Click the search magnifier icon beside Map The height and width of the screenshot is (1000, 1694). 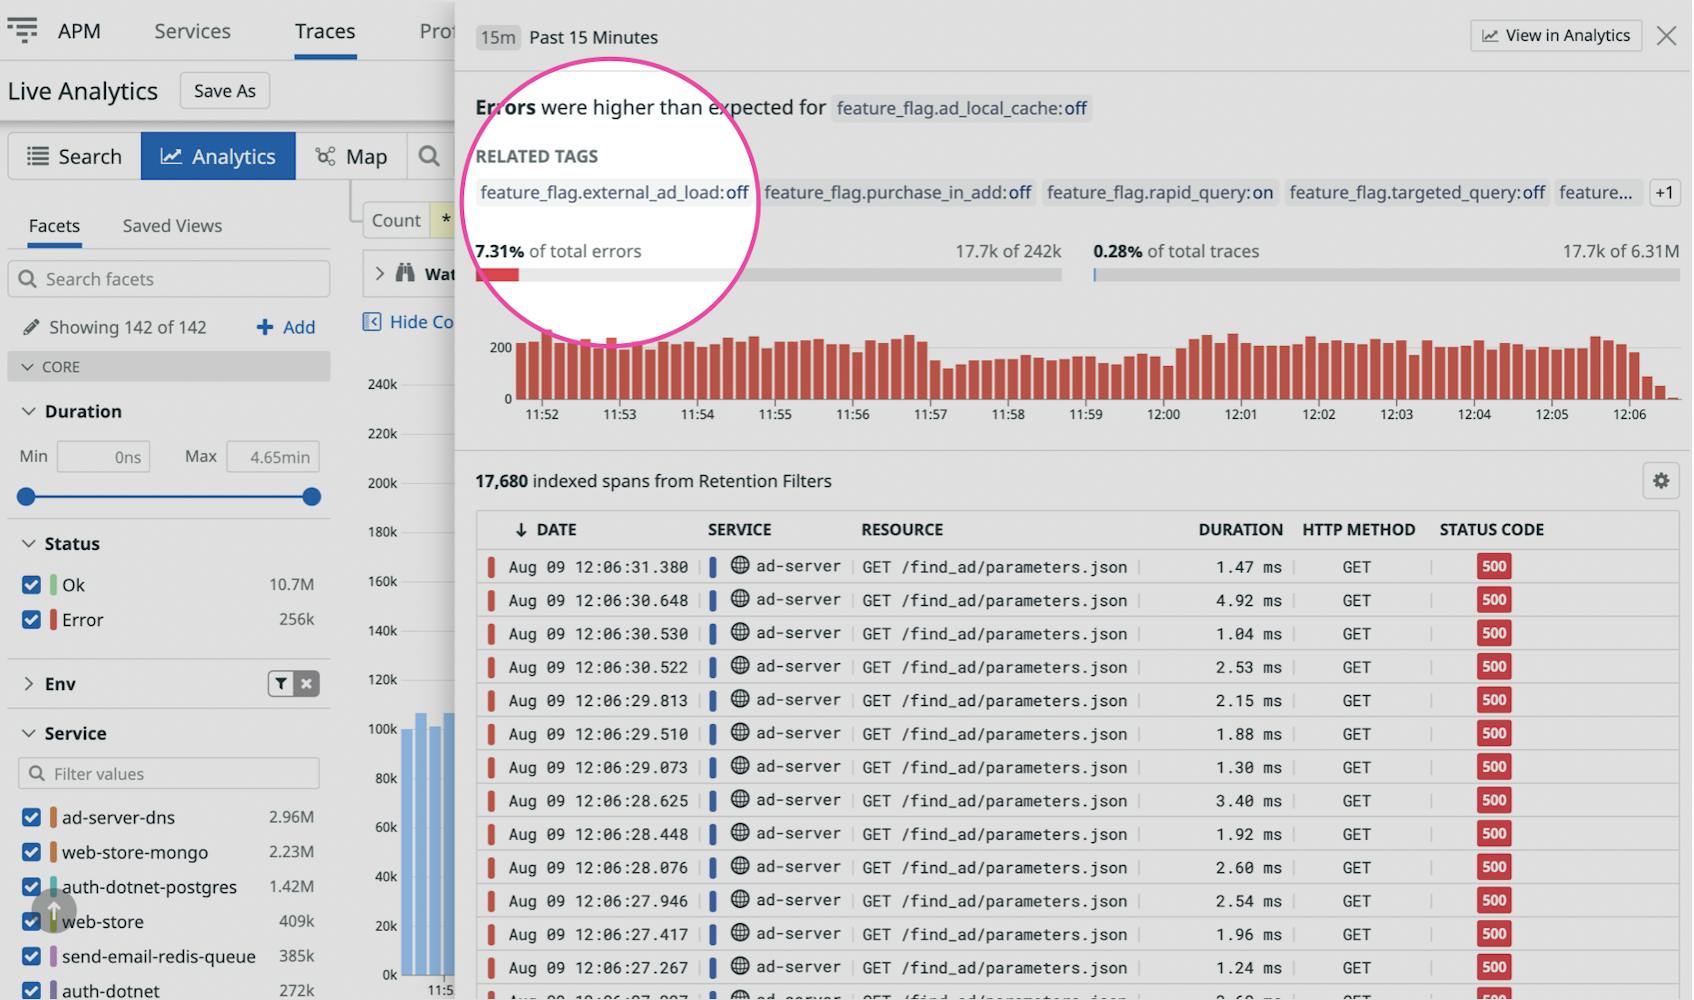click(x=429, y=156)
